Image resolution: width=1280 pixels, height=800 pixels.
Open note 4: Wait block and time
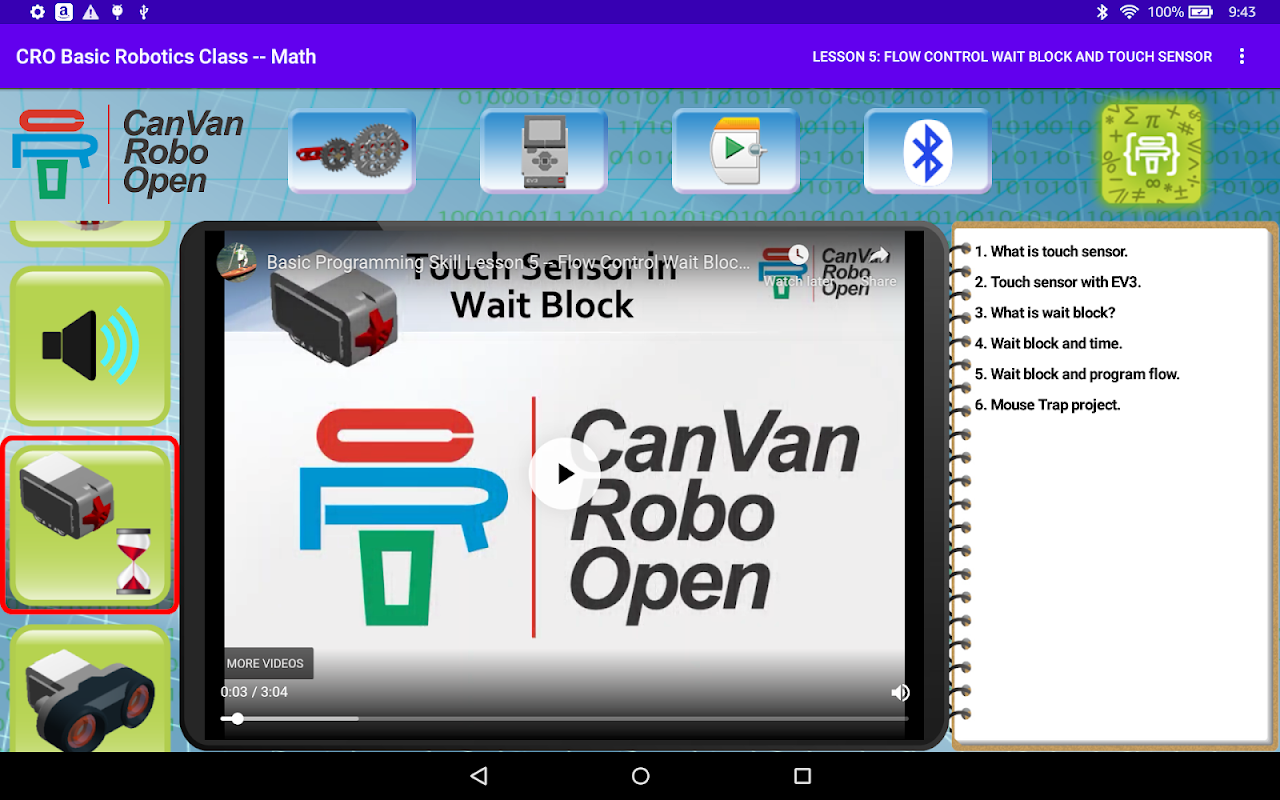[1049, 343]
